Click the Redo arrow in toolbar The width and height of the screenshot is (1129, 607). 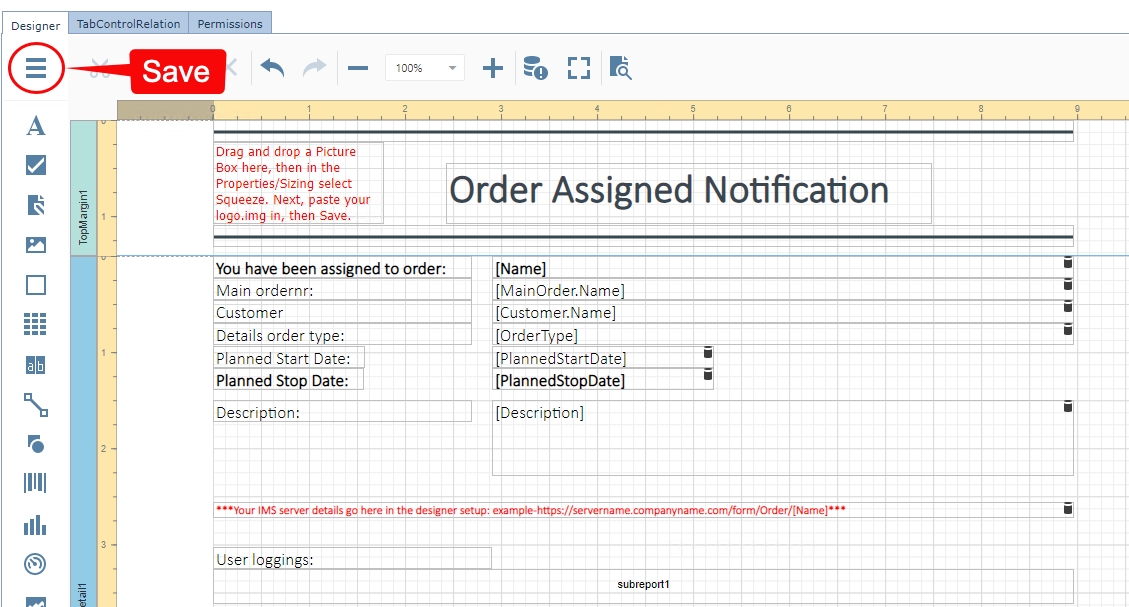pyautogui.click(x=314, y=68)
